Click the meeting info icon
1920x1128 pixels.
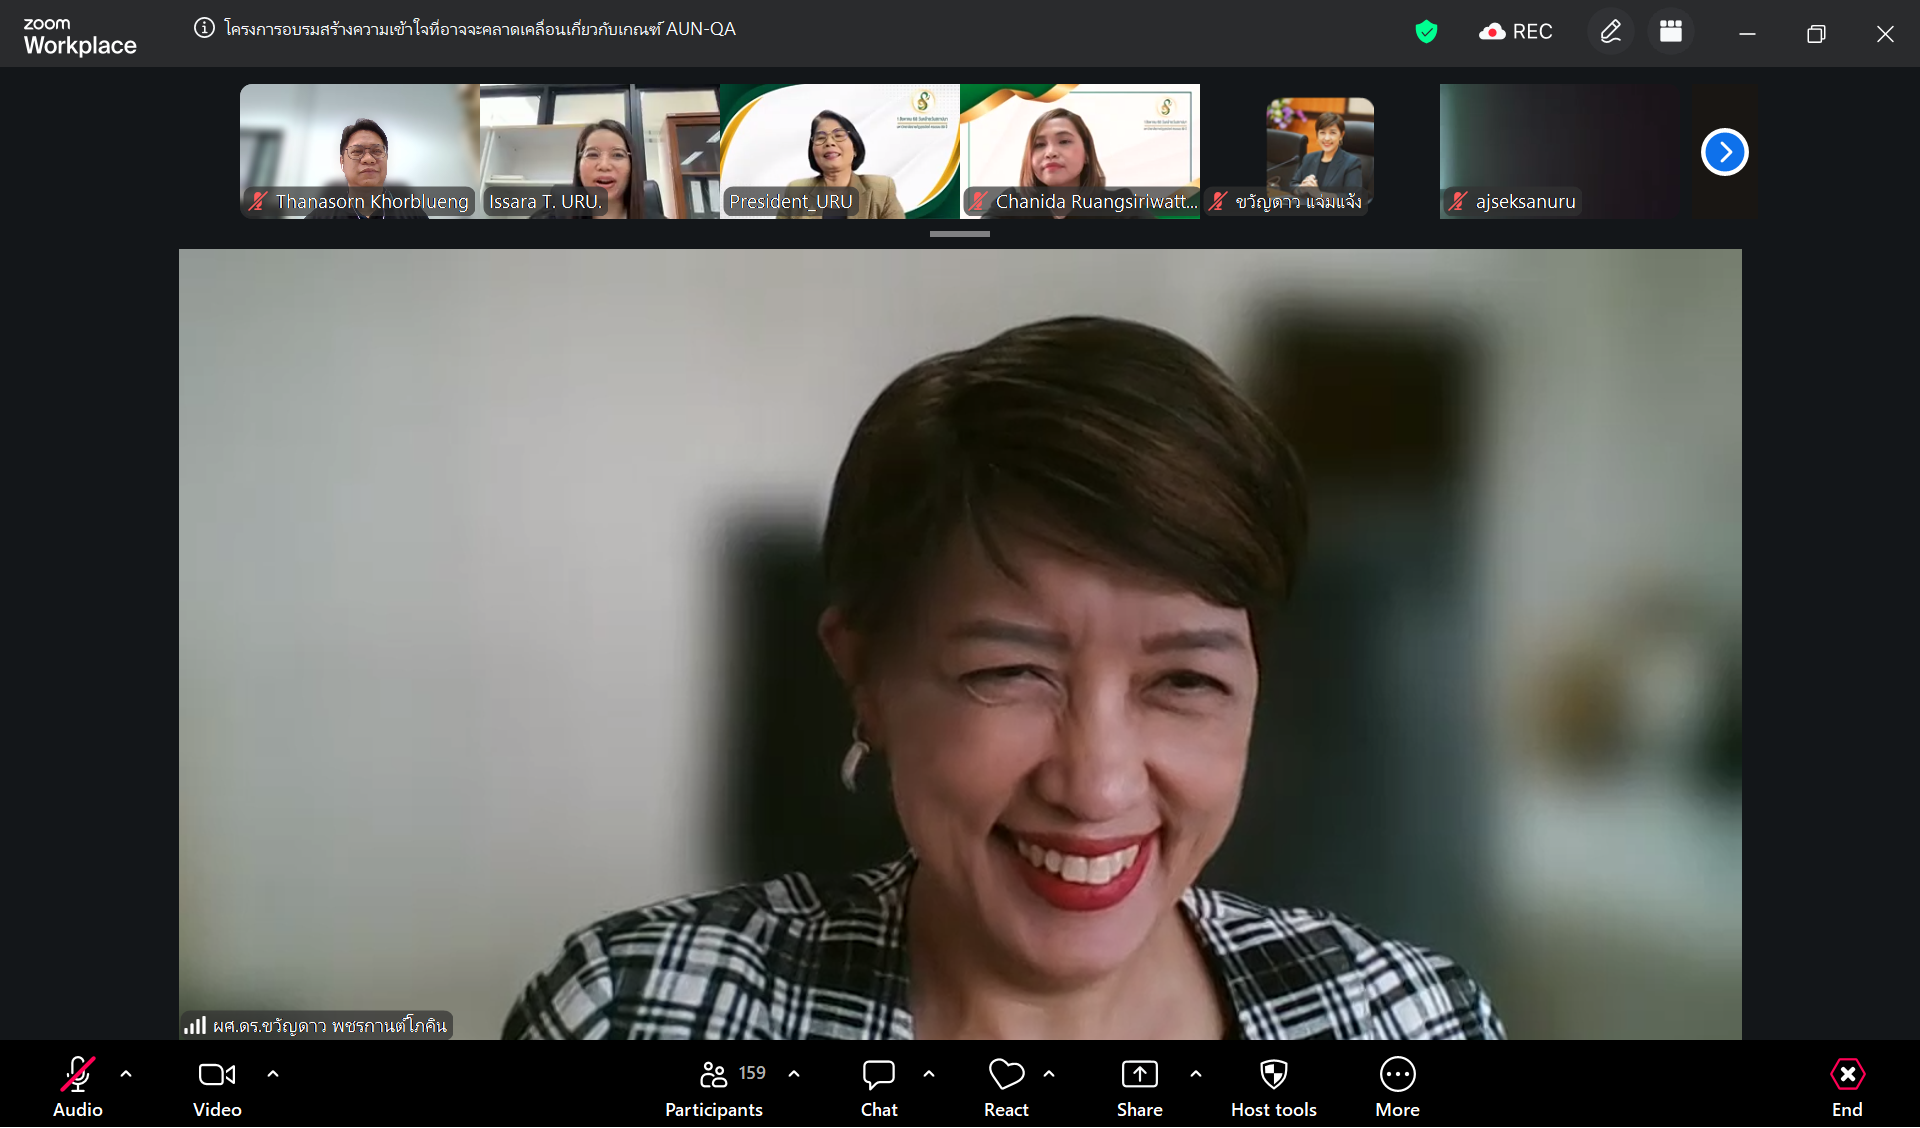(x=204, y=28)
